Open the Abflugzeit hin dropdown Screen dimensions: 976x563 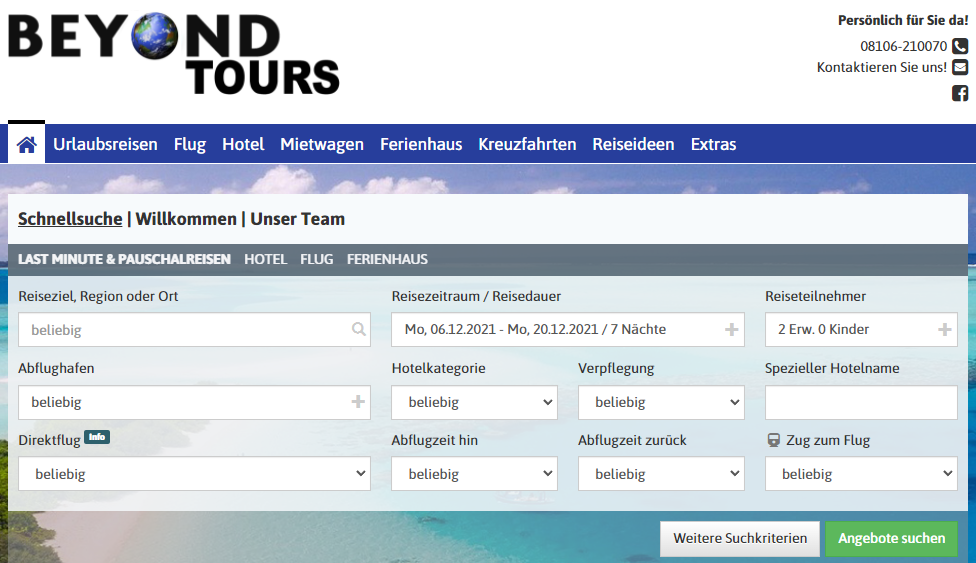pos(474,474)
